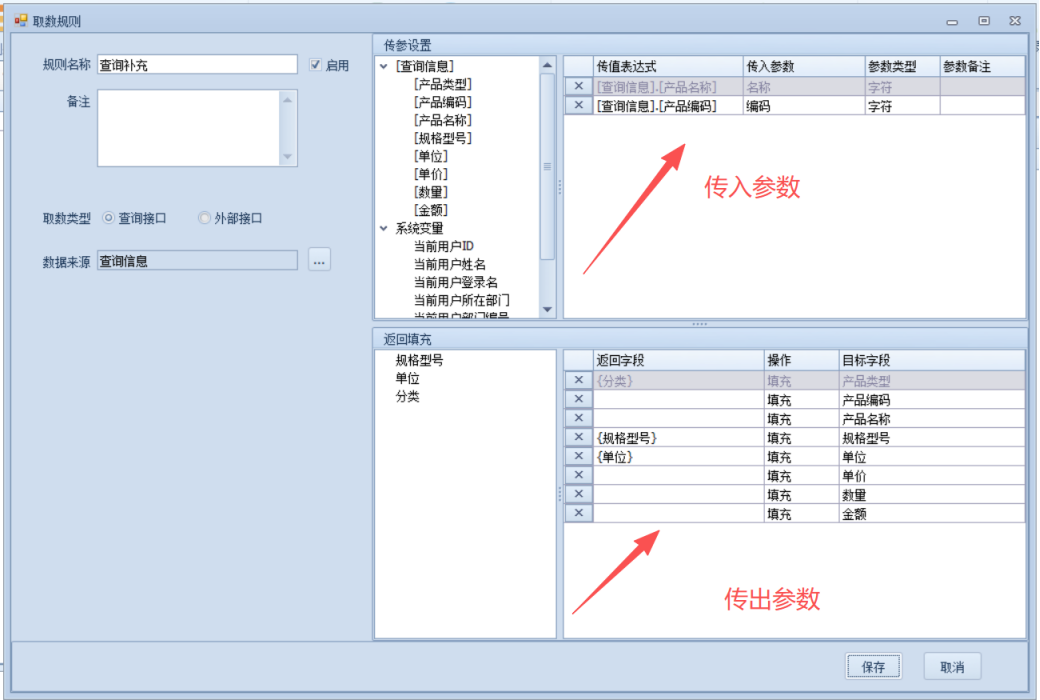Click the 规则名称 input field
1040x700 pixels.
(x=197, y=65)
